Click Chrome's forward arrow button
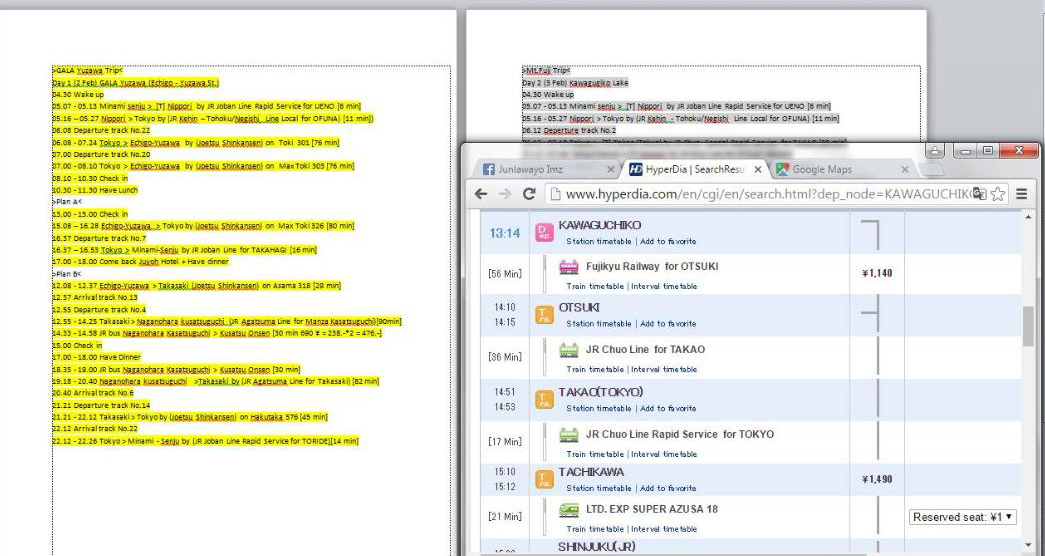 click(x=505, y=193)
